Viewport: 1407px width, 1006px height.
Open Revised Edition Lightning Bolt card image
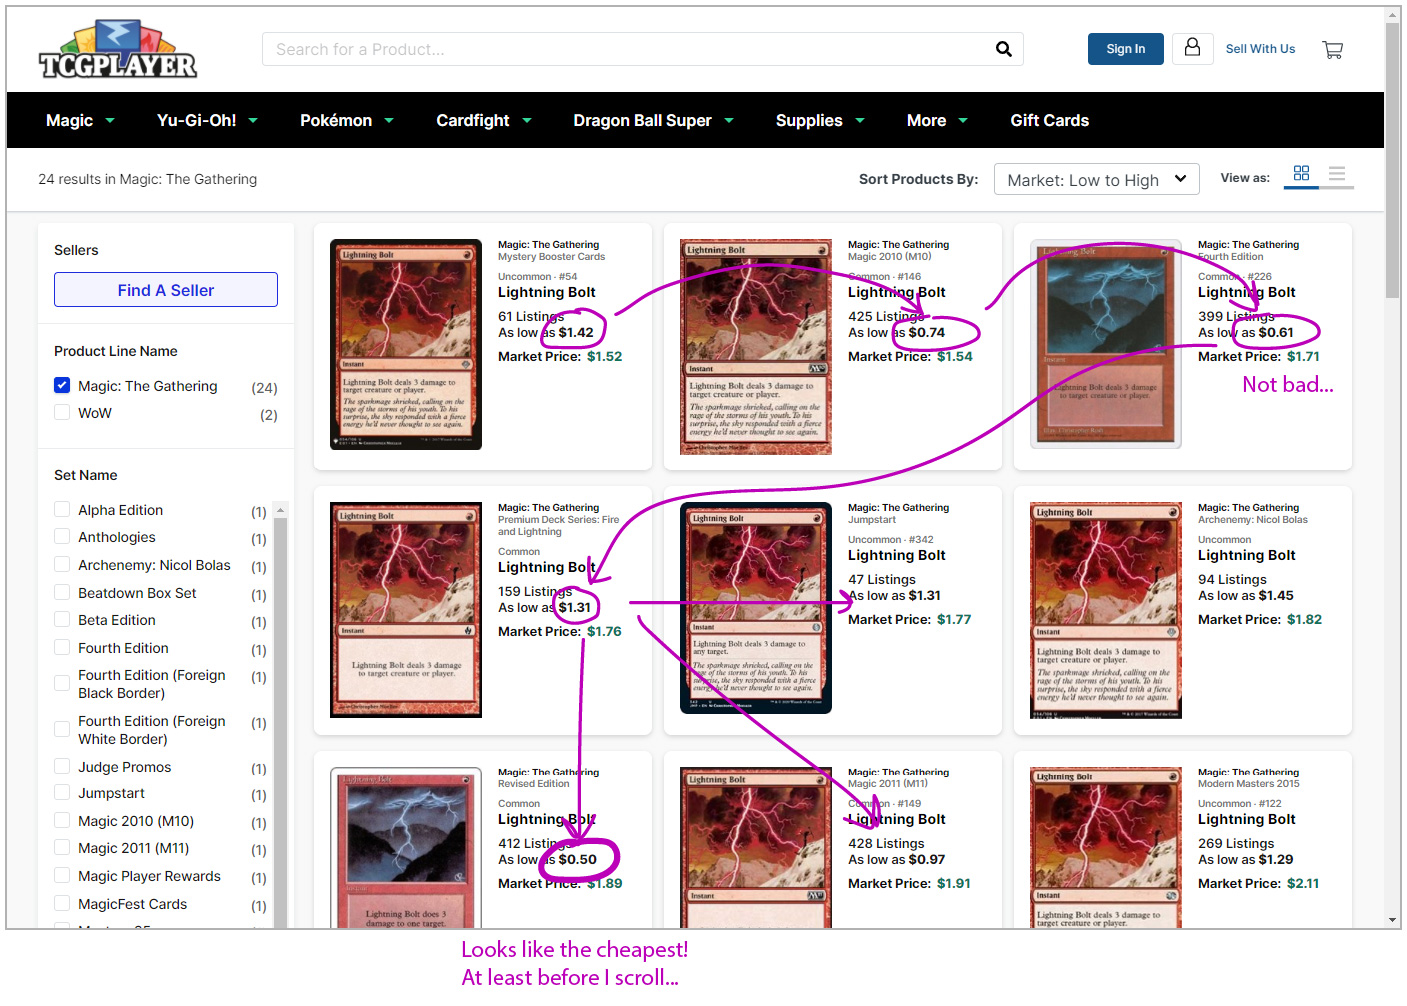pos(406,847)
